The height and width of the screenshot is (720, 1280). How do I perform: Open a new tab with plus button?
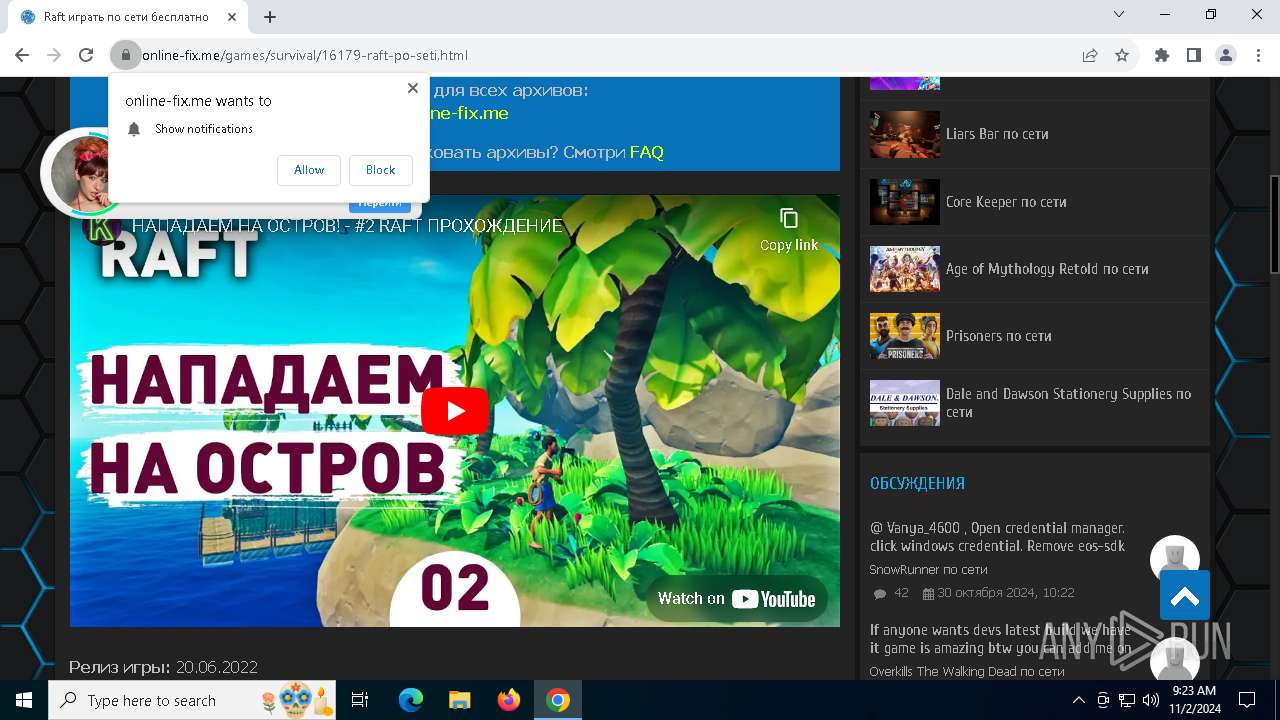[270, 17]
